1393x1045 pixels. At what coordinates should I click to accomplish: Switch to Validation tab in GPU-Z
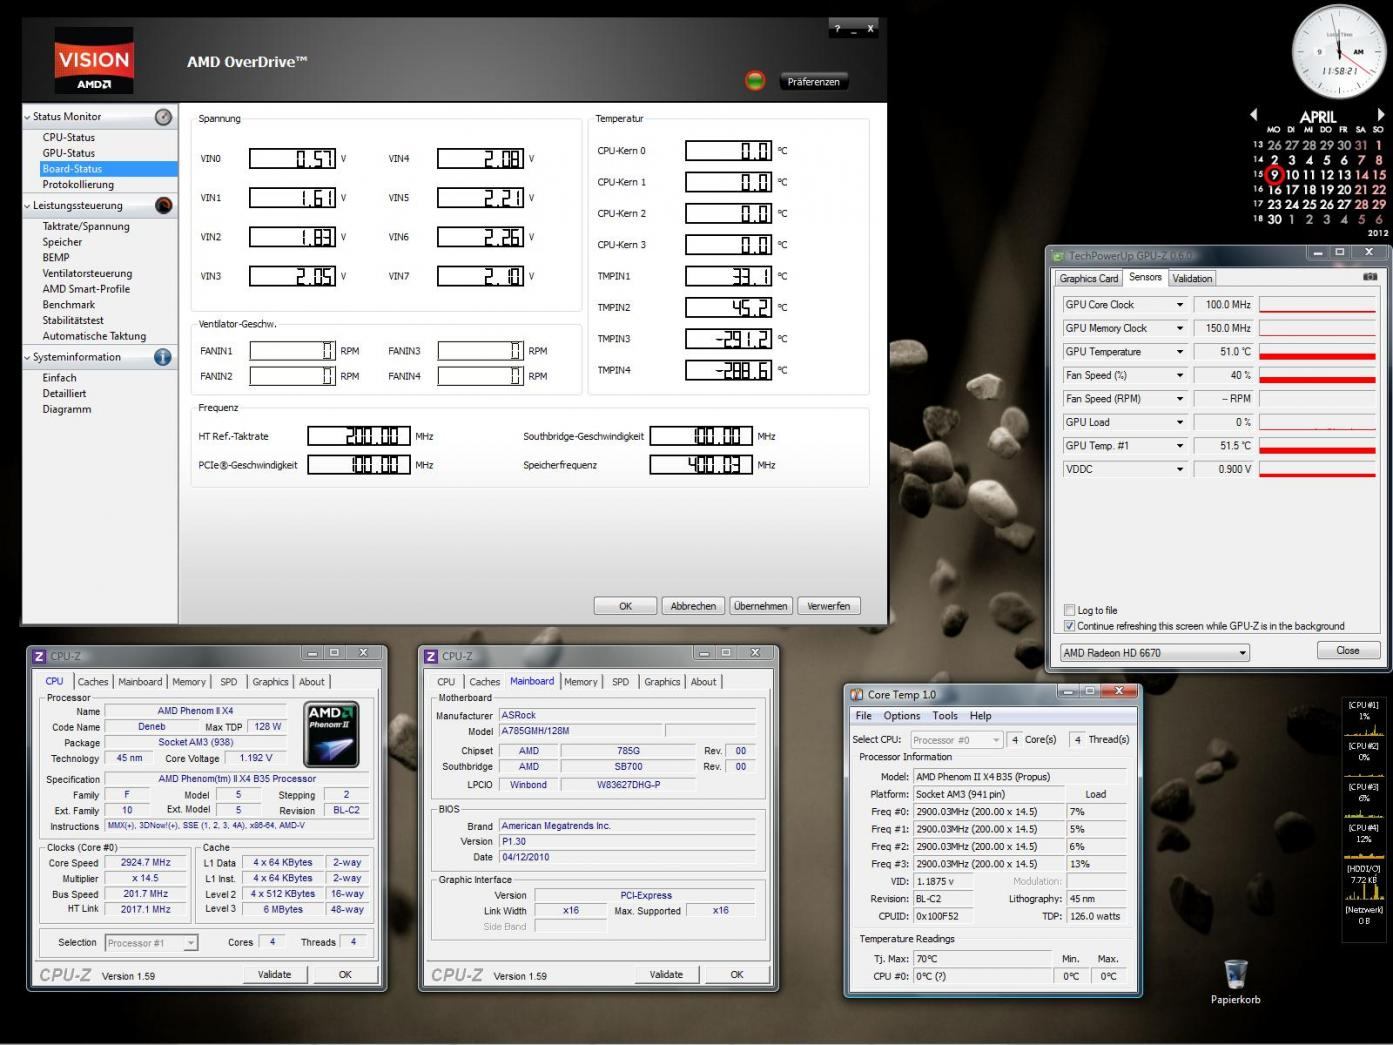[x=1192, y=278]
